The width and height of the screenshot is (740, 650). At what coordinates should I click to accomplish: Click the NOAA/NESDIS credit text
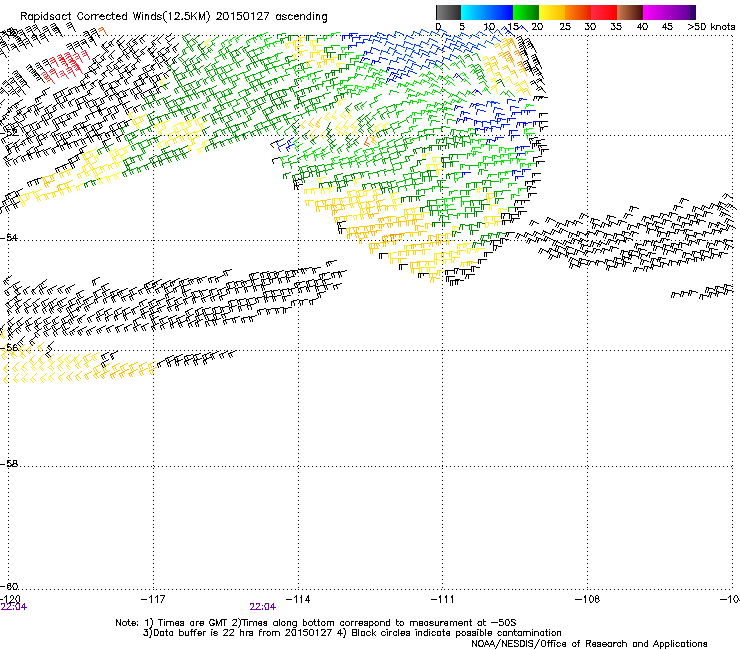pyautogui.click(x=589, y=644)
